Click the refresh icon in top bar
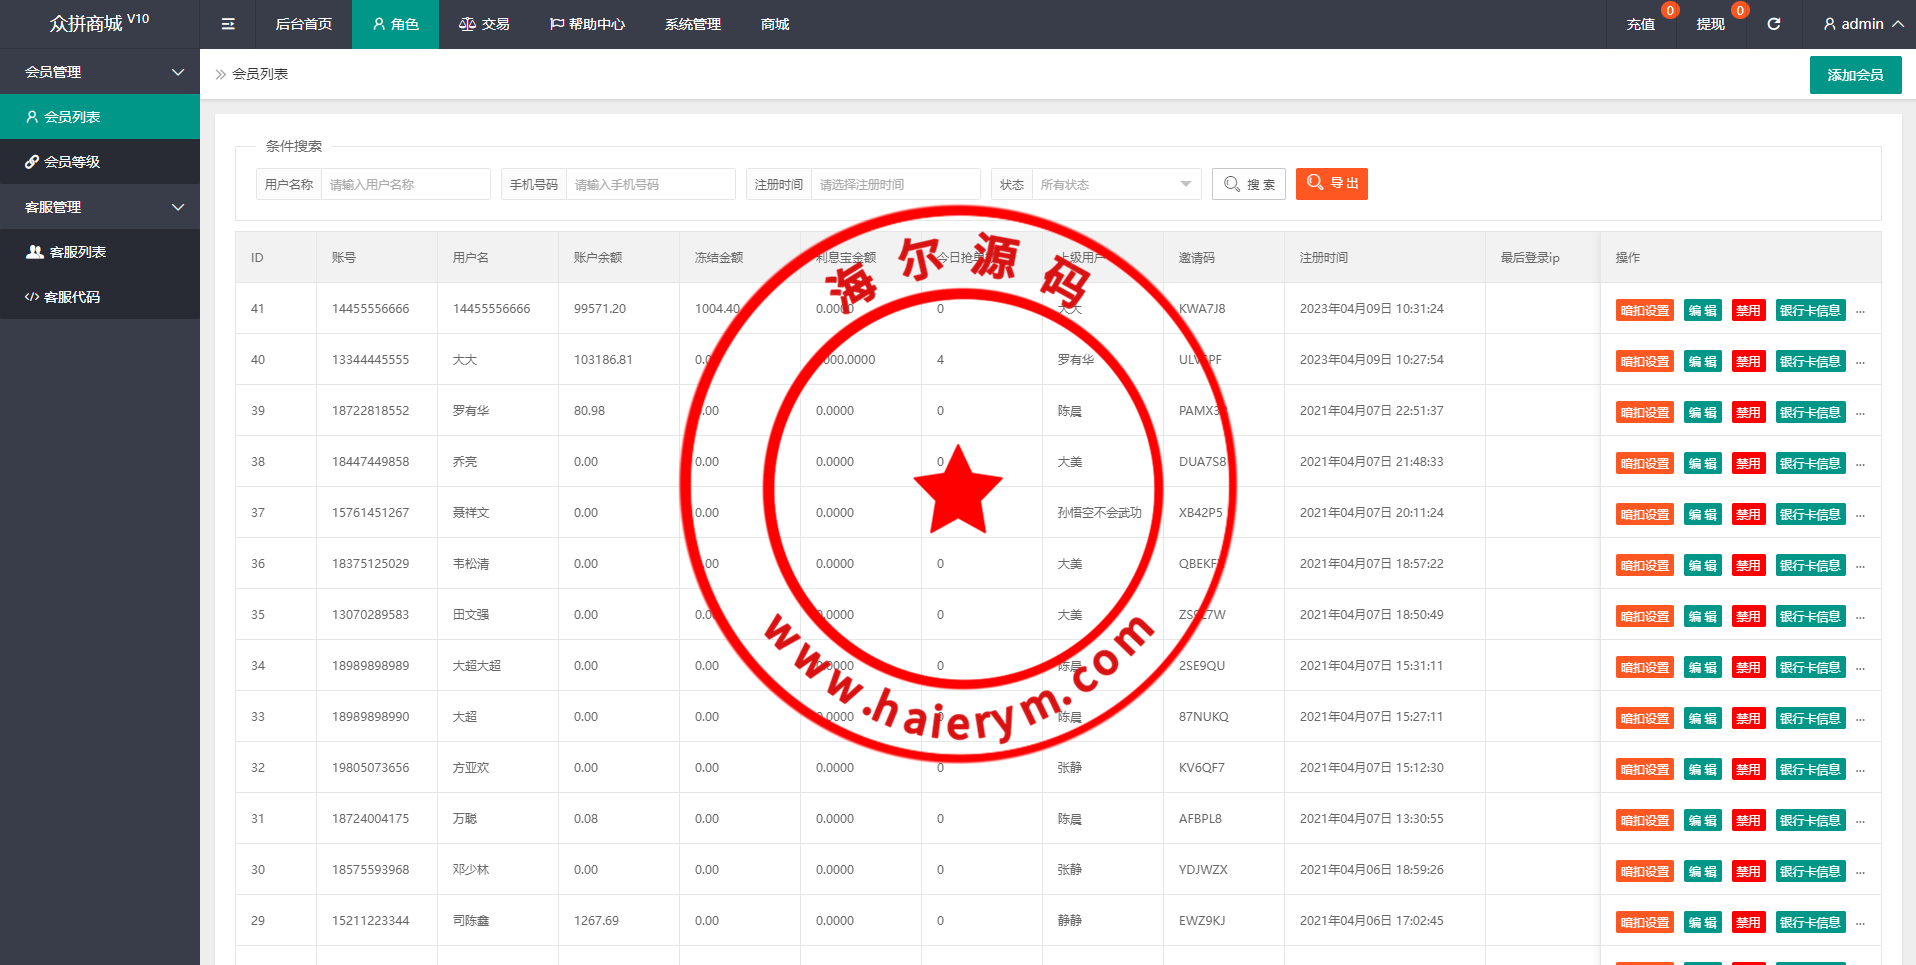1916x965 pixels. tap(1773, 24)
